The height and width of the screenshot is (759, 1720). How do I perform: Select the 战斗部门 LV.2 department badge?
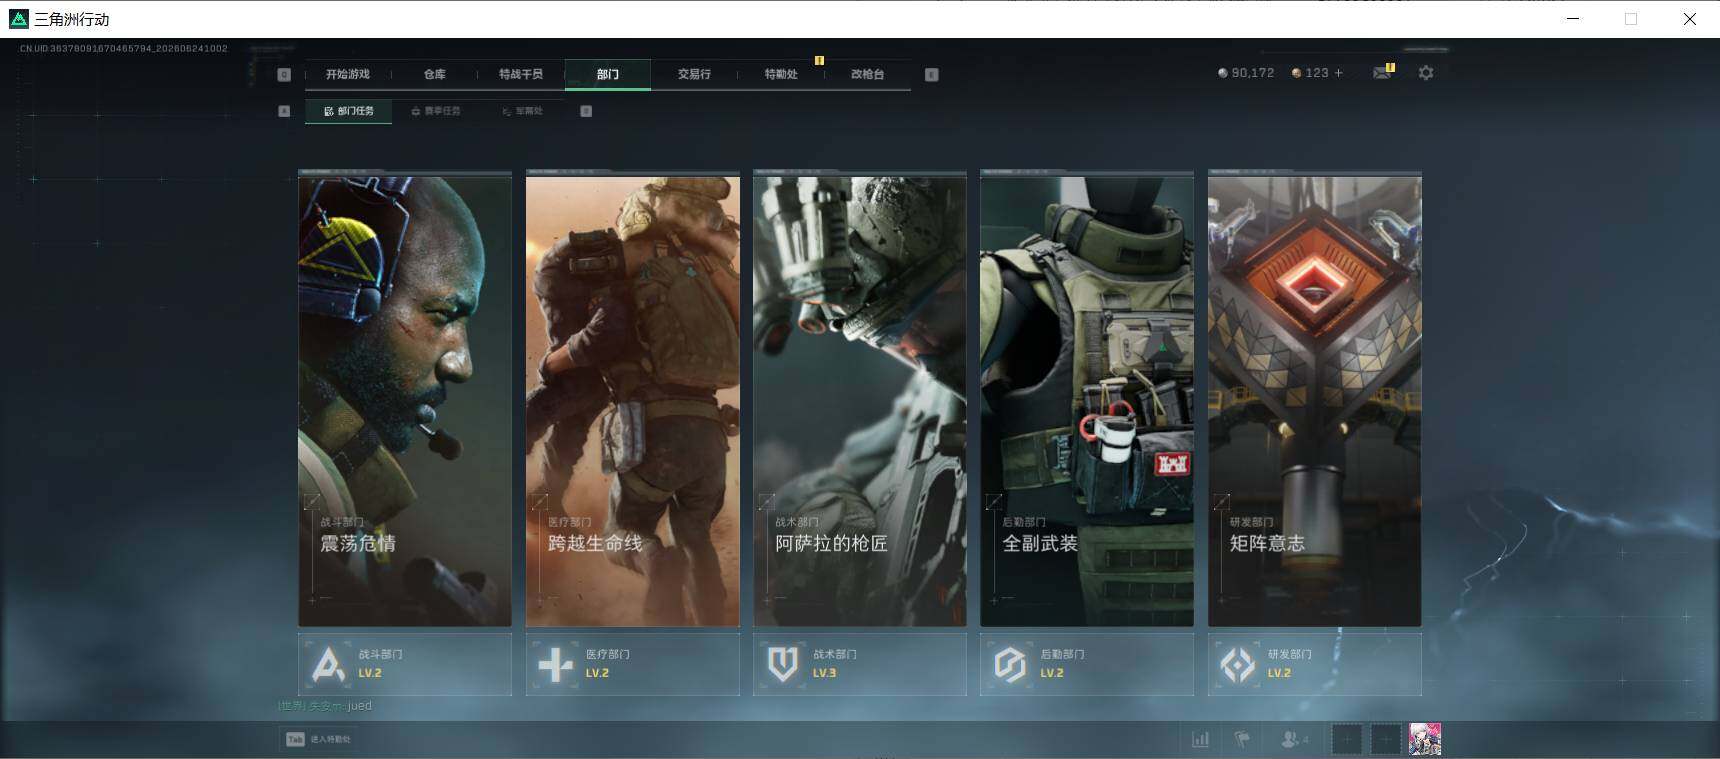click(x=405, y=664)
